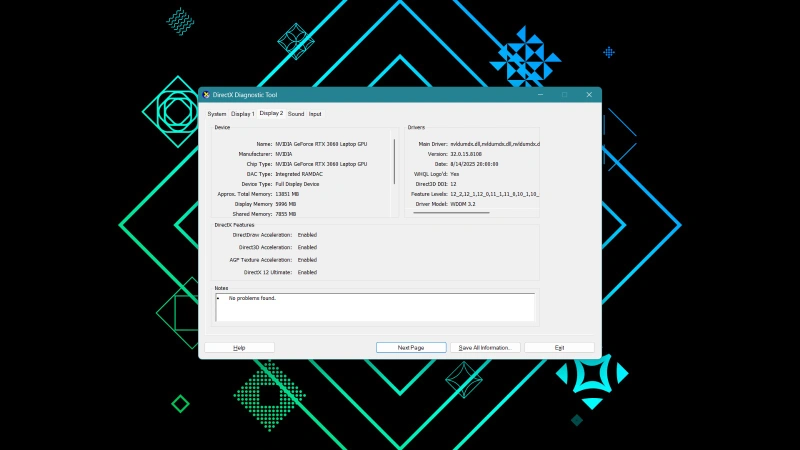Click the Feature Levels value text
Screen dimensions: 800x450
pyautogui.click(x=494, y=194)
